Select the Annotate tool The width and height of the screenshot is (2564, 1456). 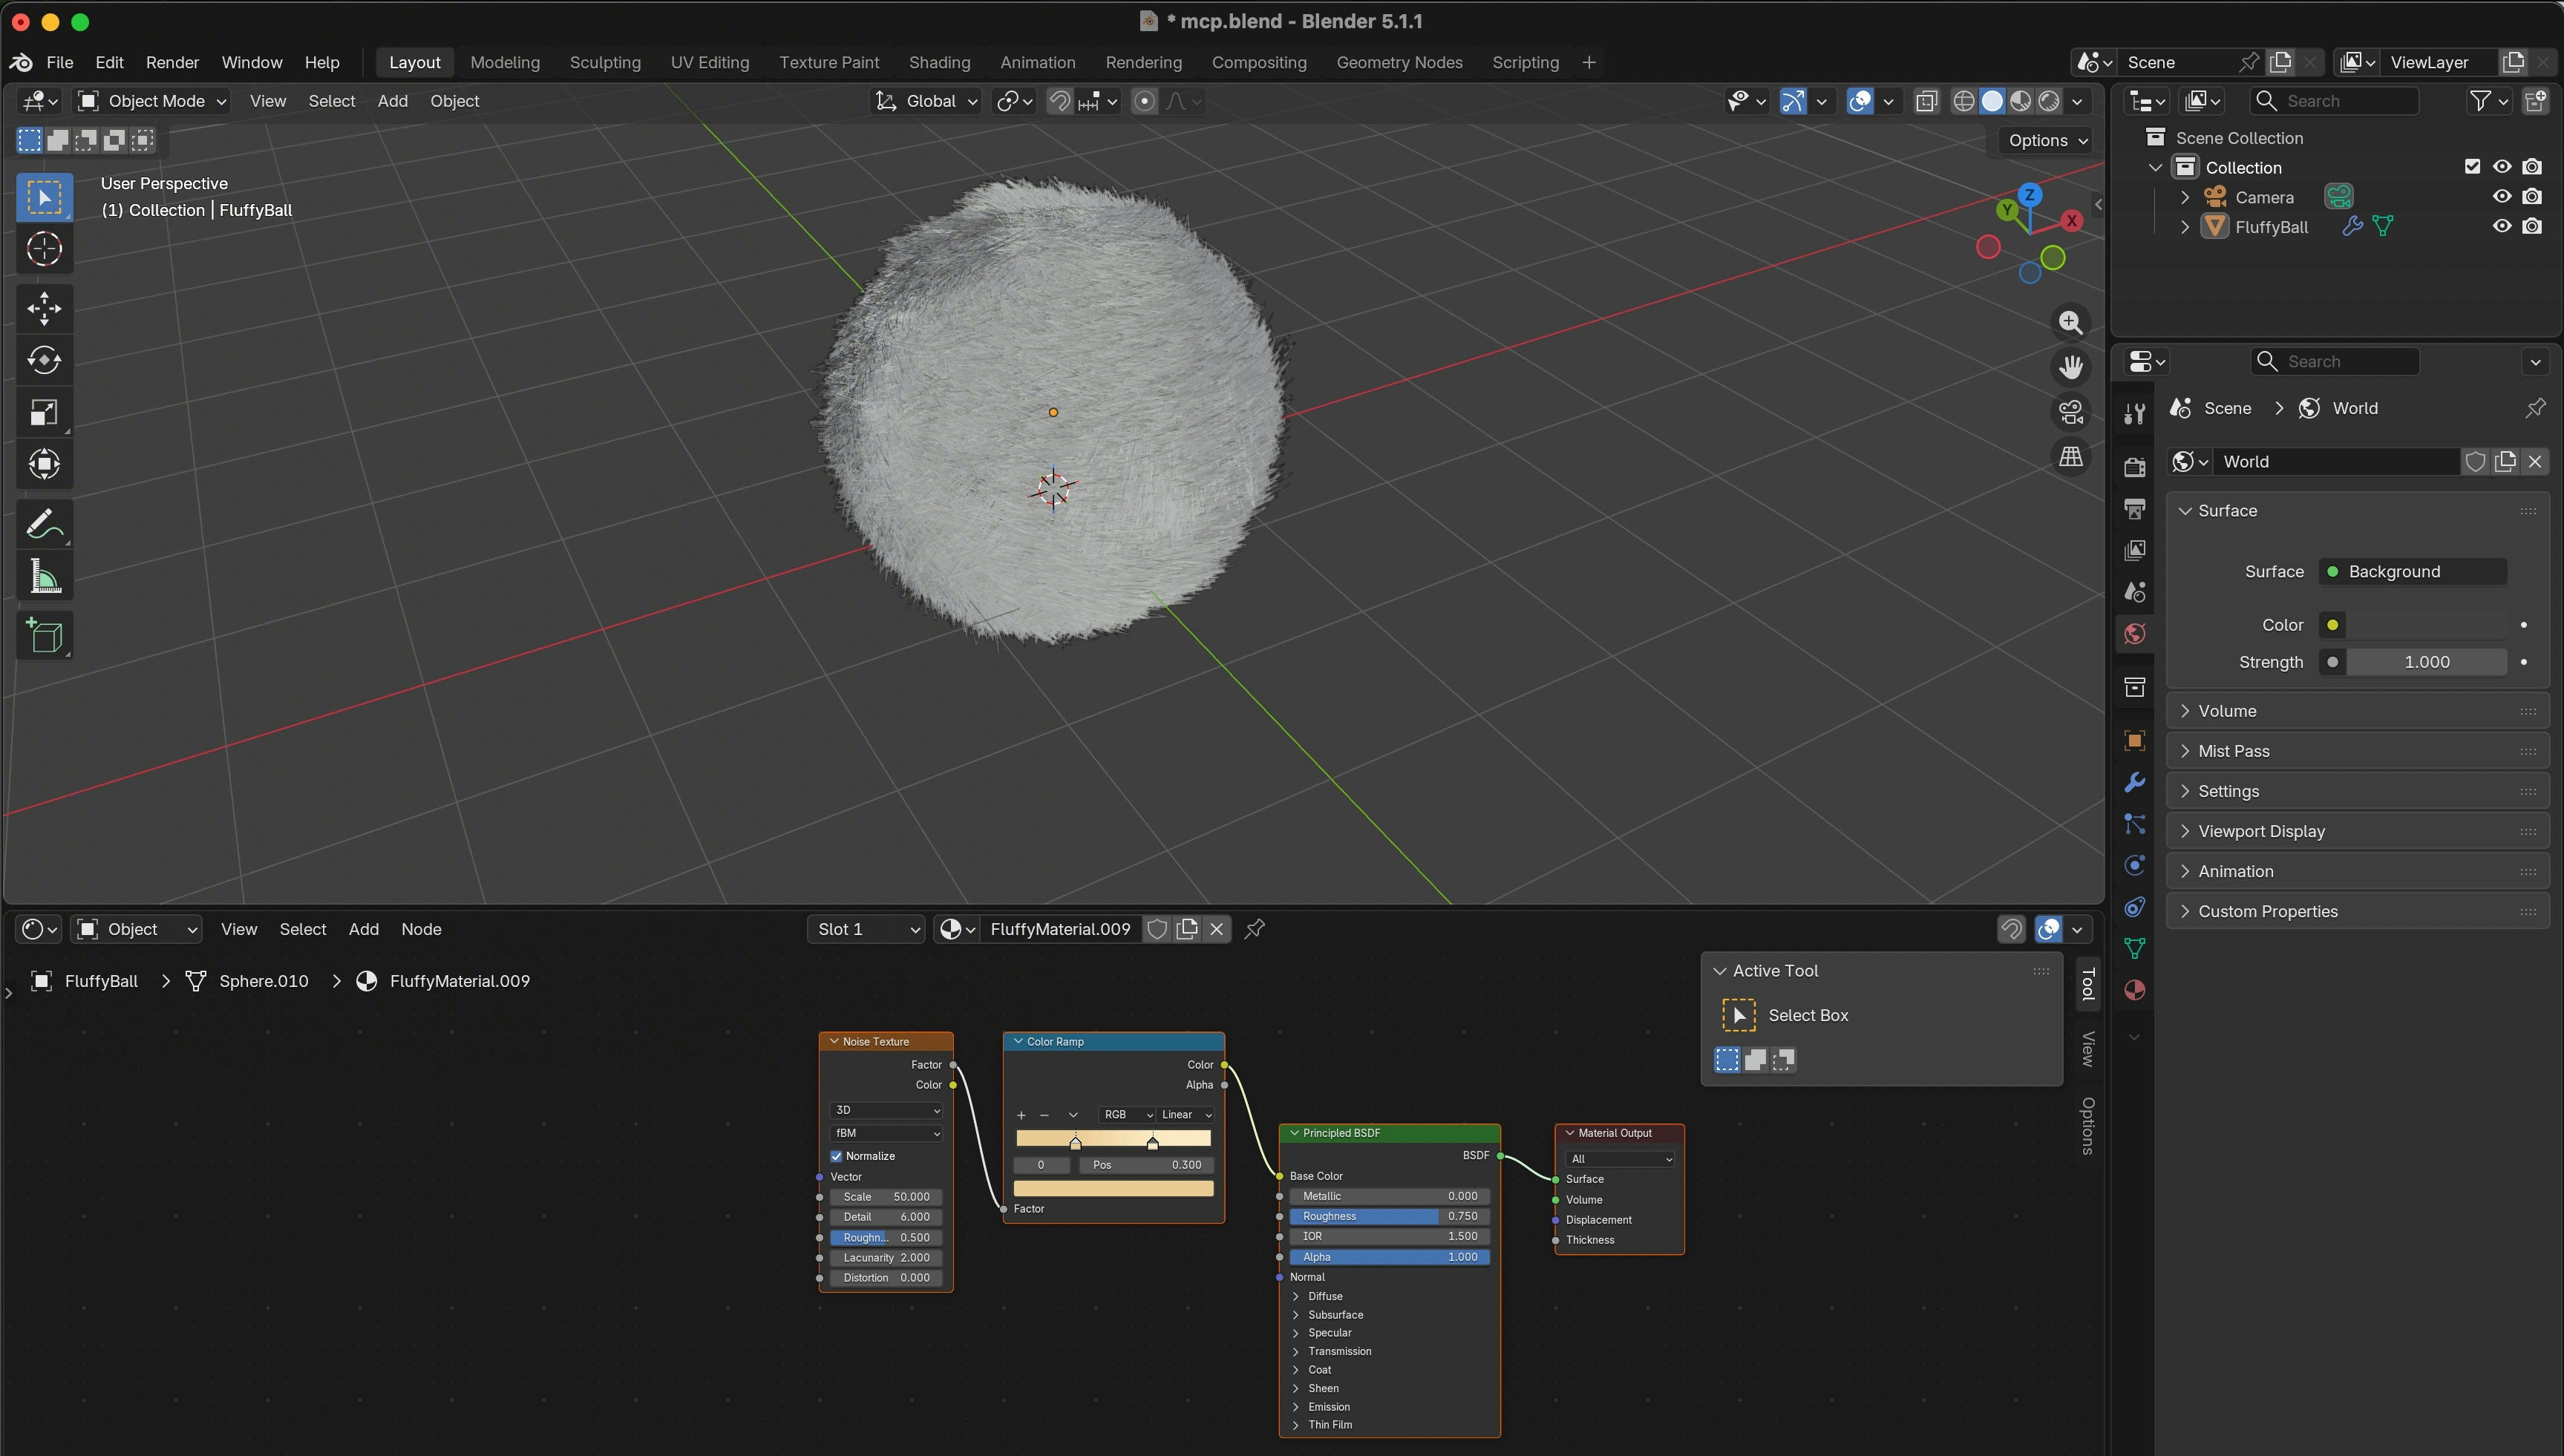click(44, 524)
